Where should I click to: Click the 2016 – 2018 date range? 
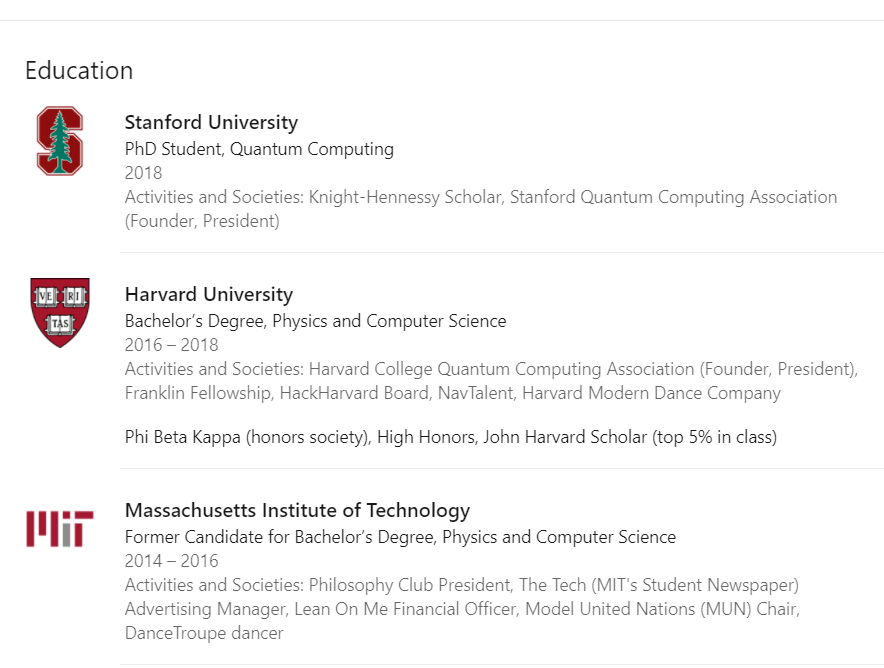(x=171, y=344)
